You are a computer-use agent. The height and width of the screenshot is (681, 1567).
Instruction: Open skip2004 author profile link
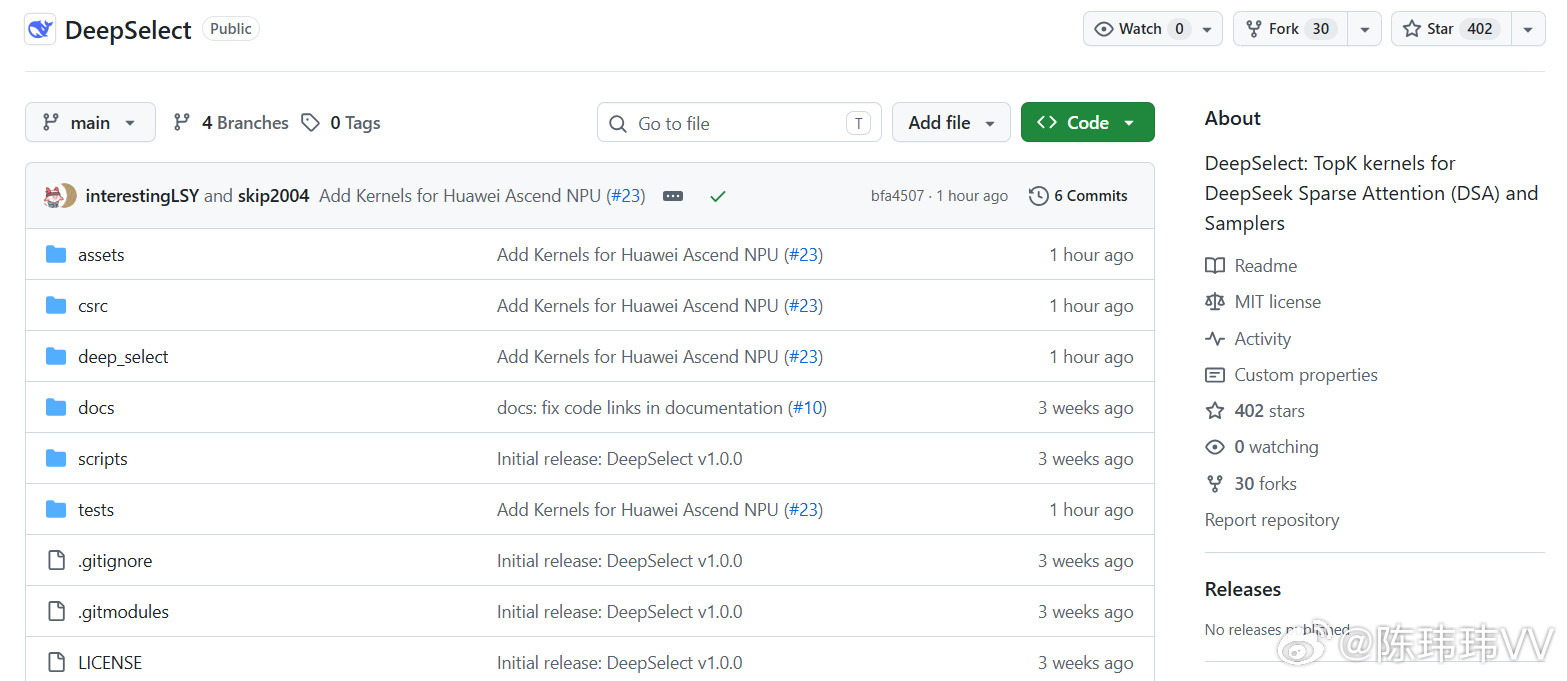coord(273,196)
